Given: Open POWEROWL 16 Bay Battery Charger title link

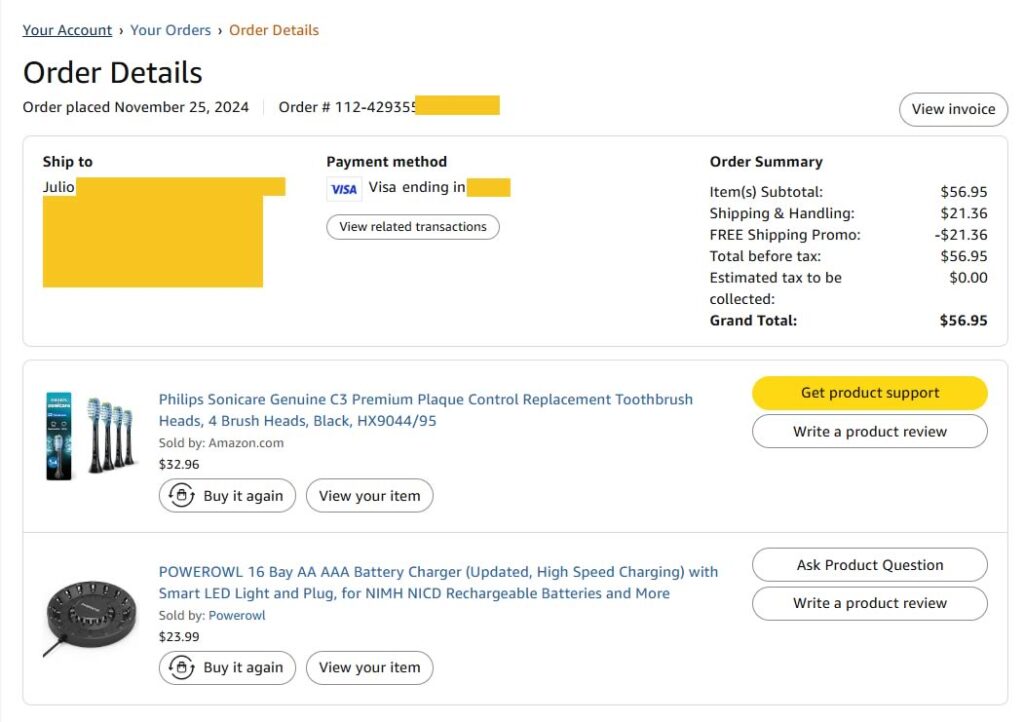Looking at the screenshot, I should coord(438,582).
